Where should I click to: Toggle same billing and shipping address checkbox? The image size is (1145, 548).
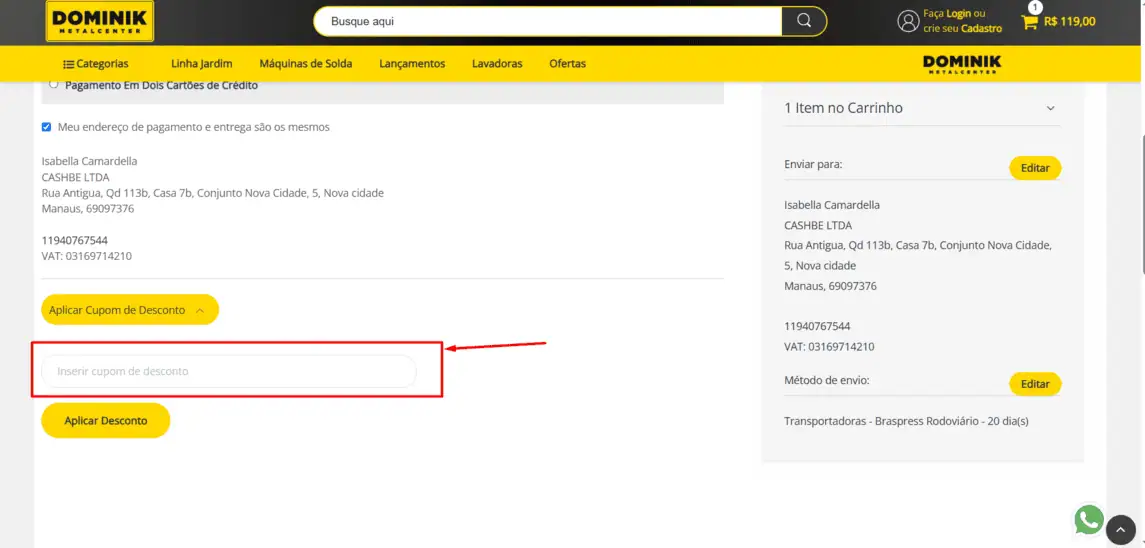tap(47, 126)
